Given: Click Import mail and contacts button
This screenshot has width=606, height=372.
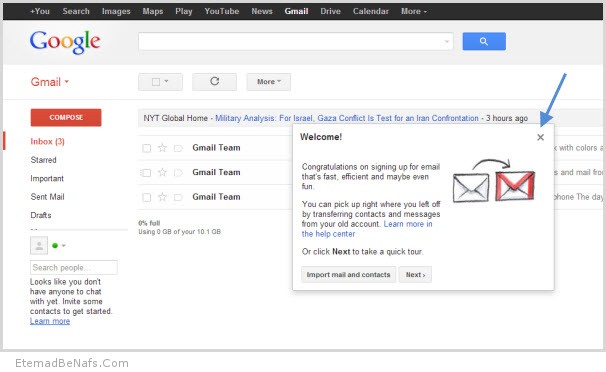Looking at the screenshot, I should click(x=349, y=275).
